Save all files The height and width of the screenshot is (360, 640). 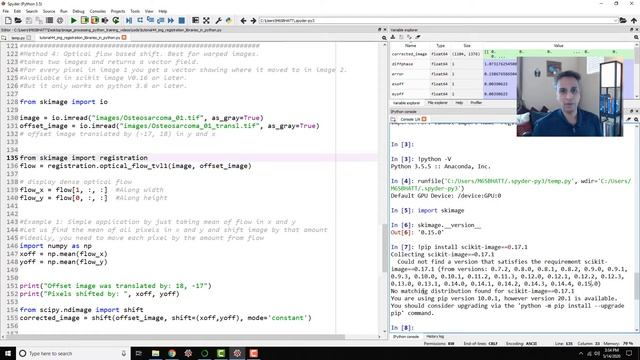pyautogui.click(x=39, y=20)
